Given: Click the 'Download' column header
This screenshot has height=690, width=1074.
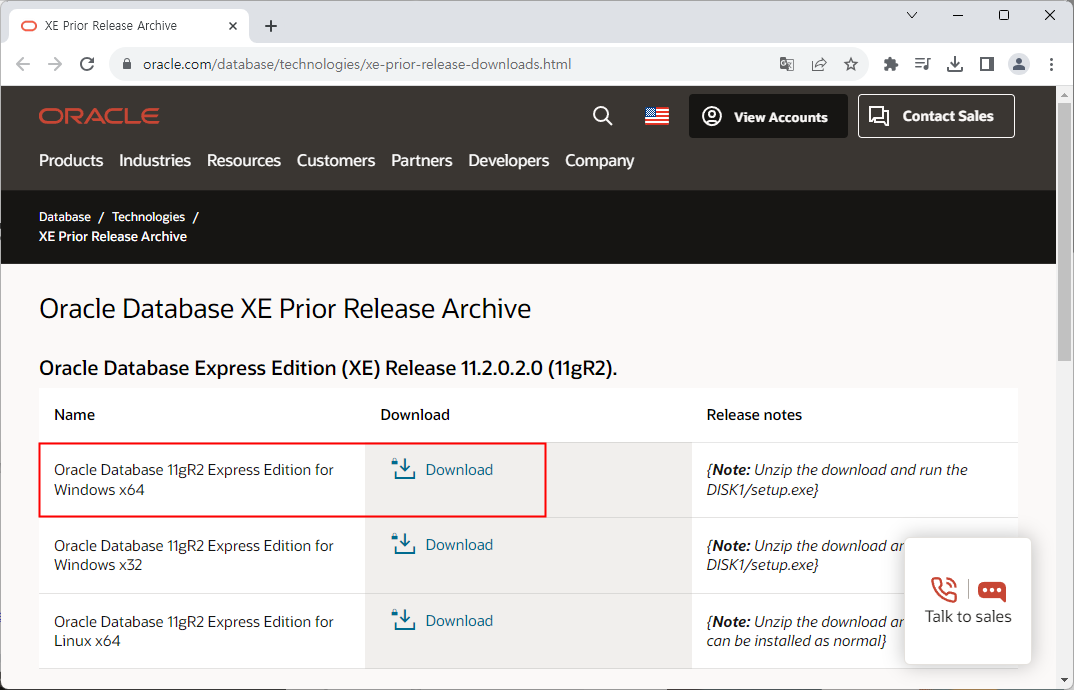Looking at the screenshot, I should 415,415.
